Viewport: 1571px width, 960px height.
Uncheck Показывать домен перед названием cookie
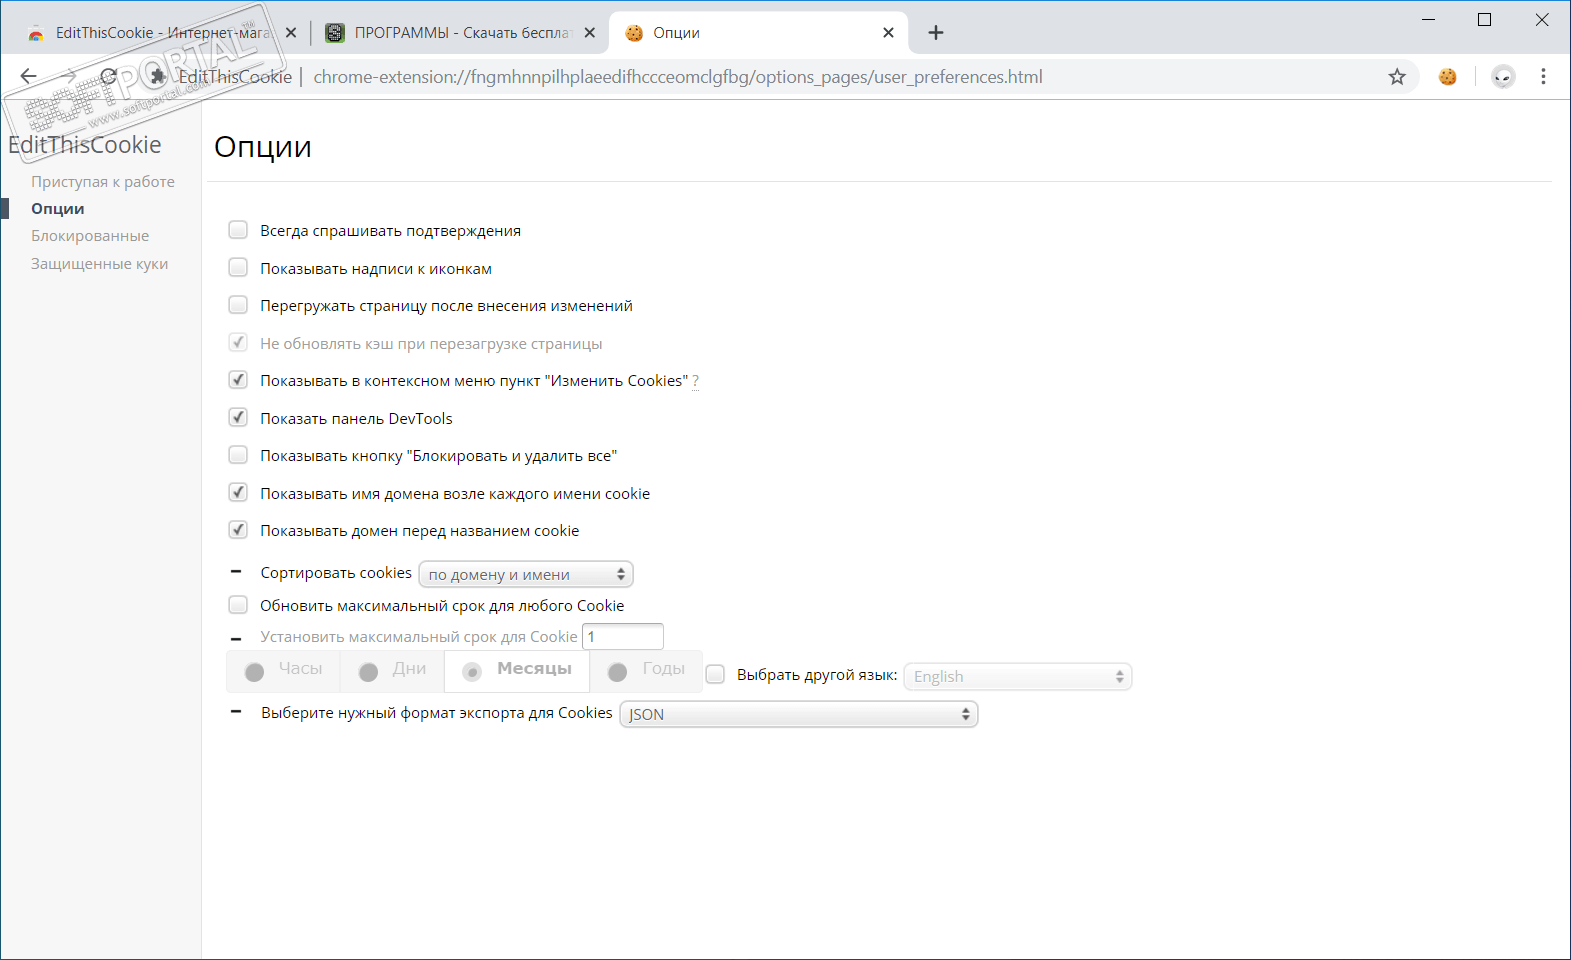pos(238,530)
